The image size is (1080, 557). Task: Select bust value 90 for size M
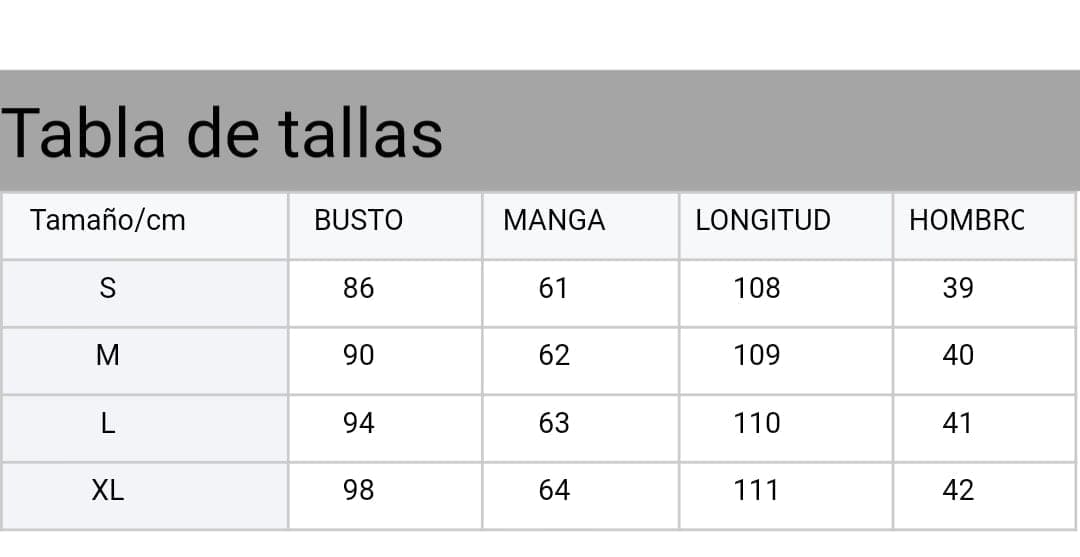tap(358, 355)
